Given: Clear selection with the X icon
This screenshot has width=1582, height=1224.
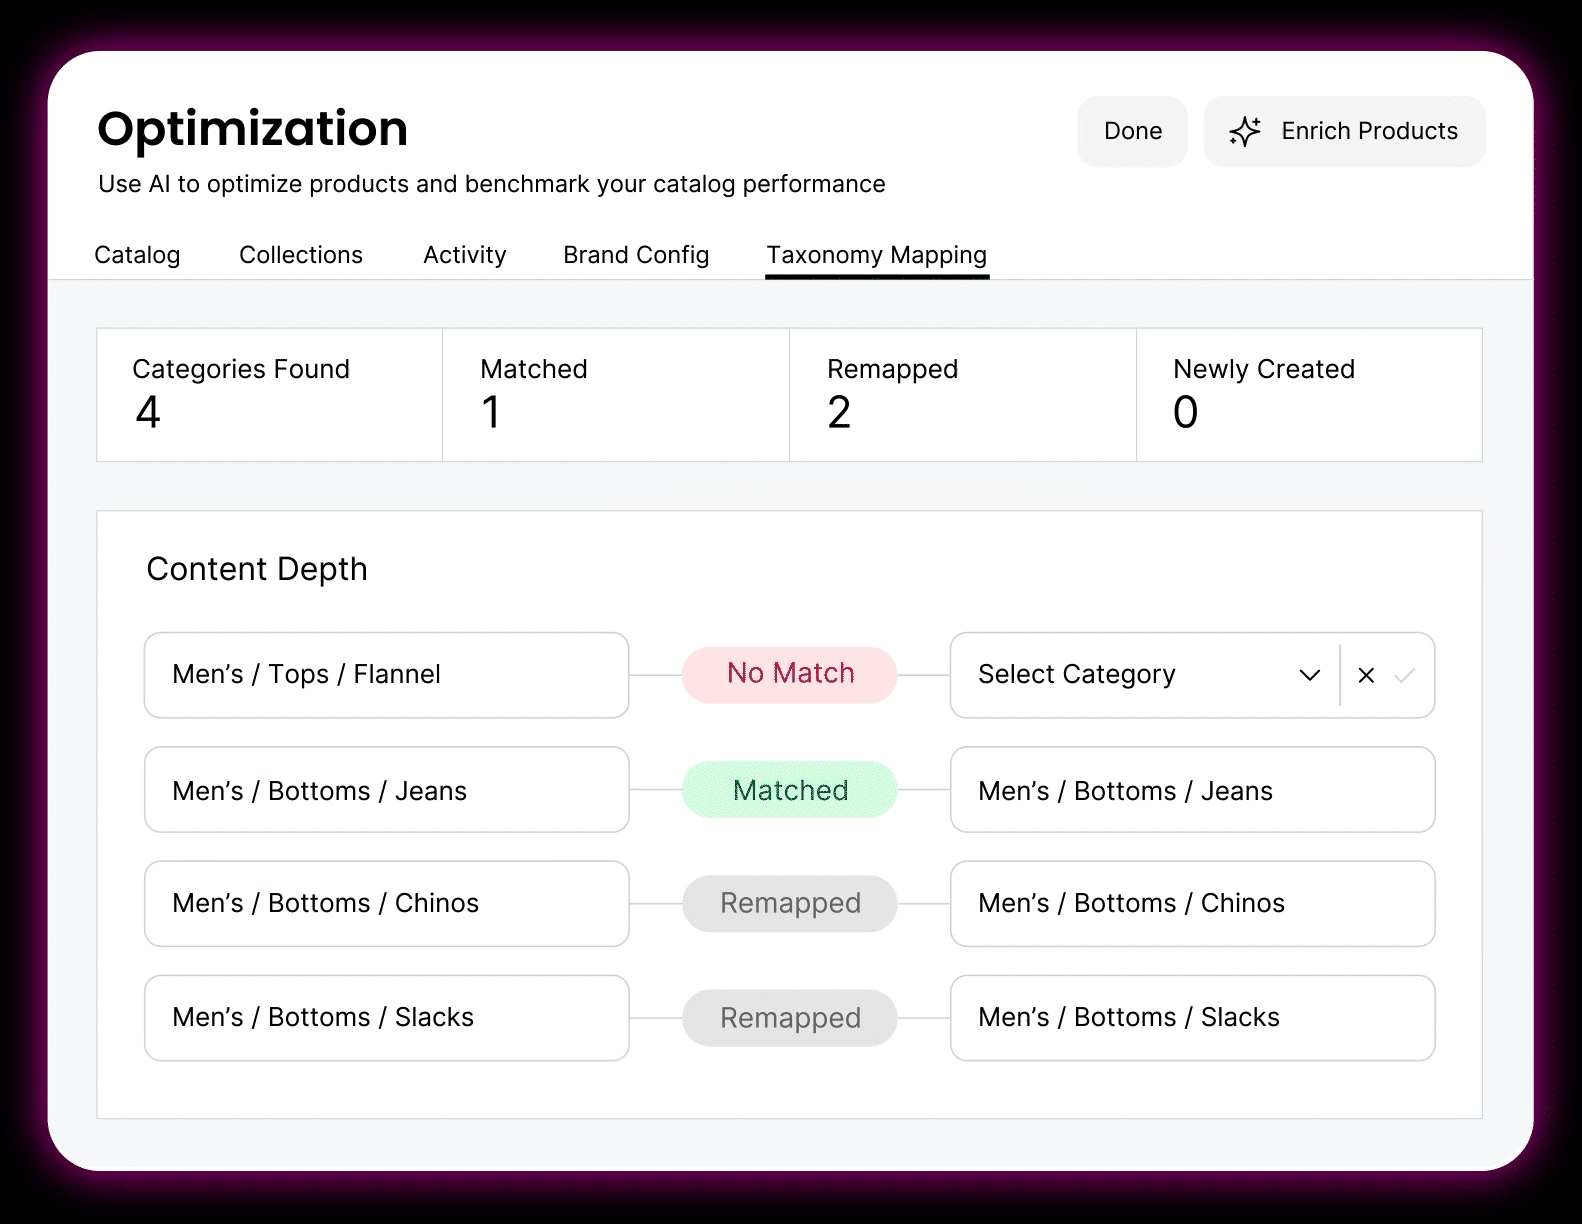Looking at the screenshot, I should (1366, 675).
